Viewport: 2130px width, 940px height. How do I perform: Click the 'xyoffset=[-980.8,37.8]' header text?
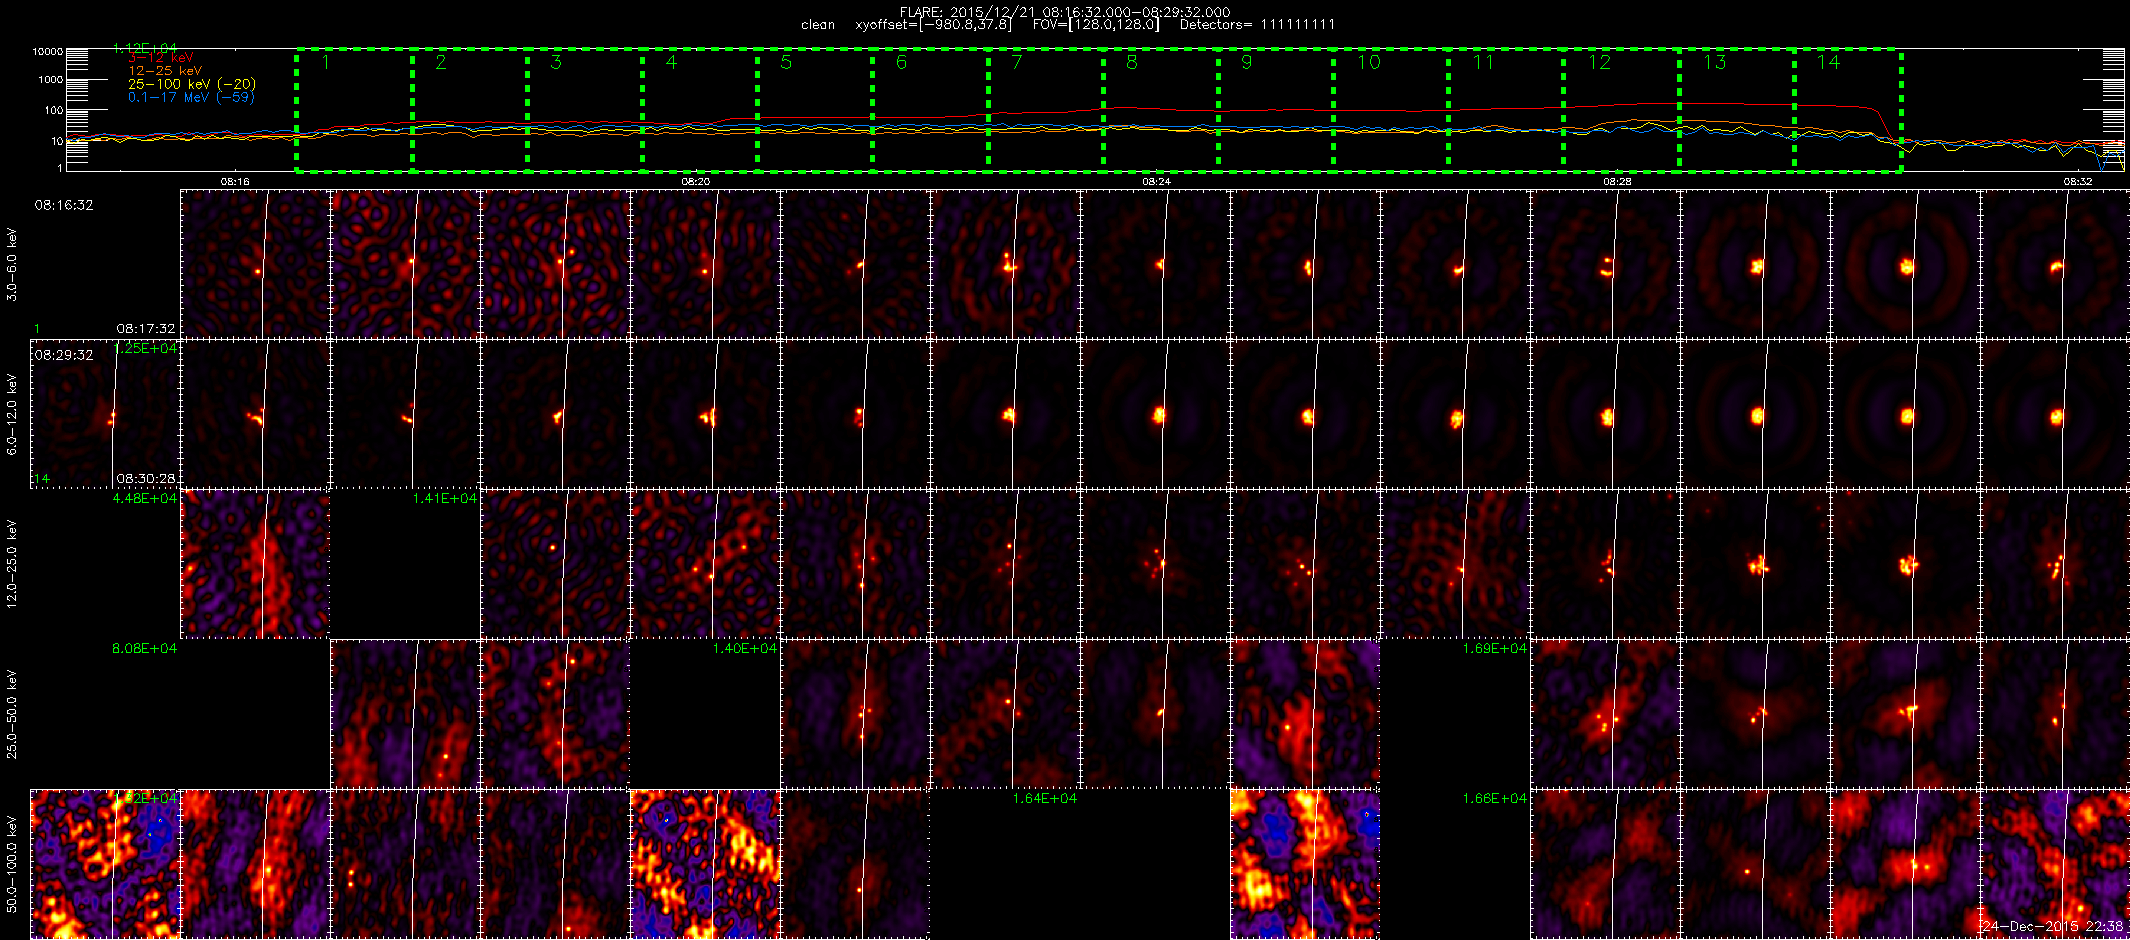(933, 25)
